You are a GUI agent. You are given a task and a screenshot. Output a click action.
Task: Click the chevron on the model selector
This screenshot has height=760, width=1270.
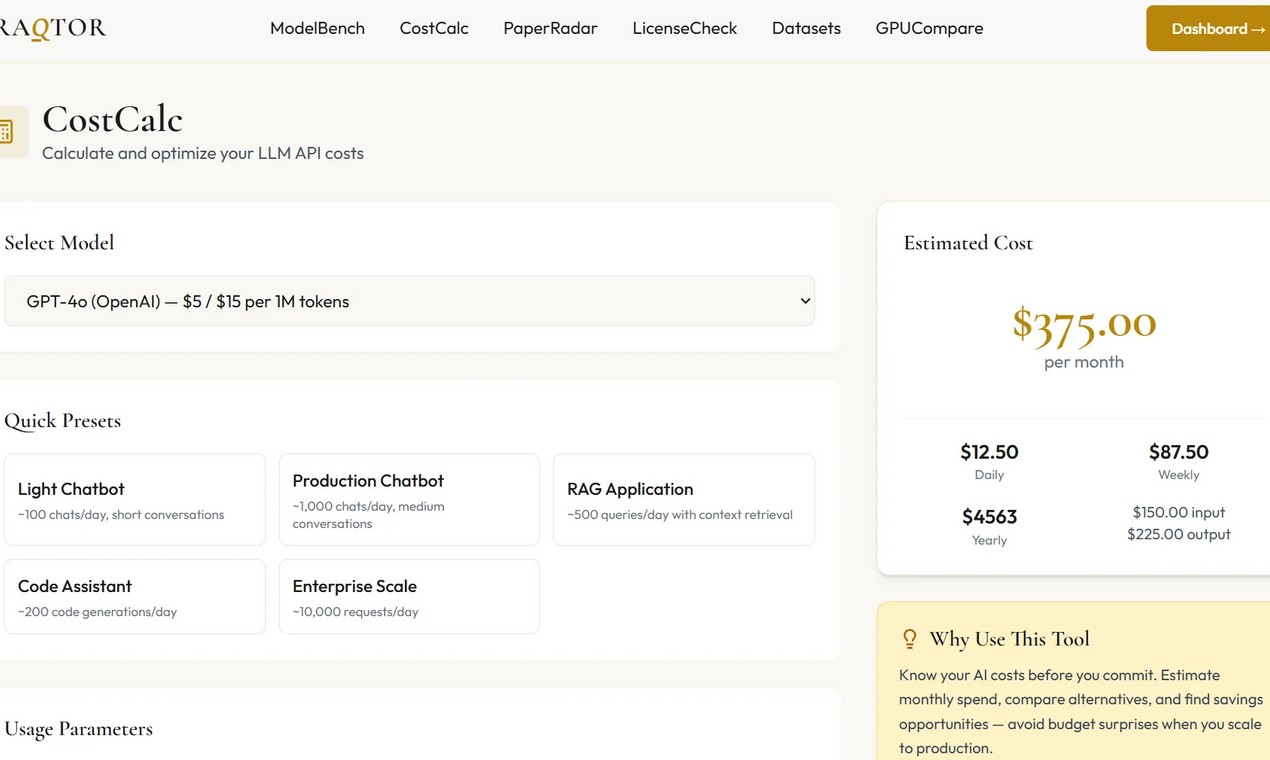point(805,300)
